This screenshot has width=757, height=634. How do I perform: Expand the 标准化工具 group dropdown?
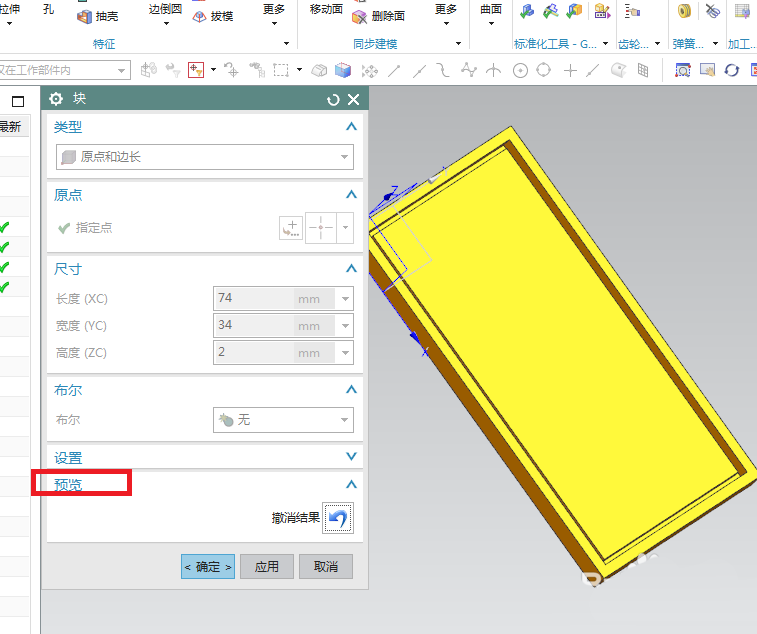605,44
